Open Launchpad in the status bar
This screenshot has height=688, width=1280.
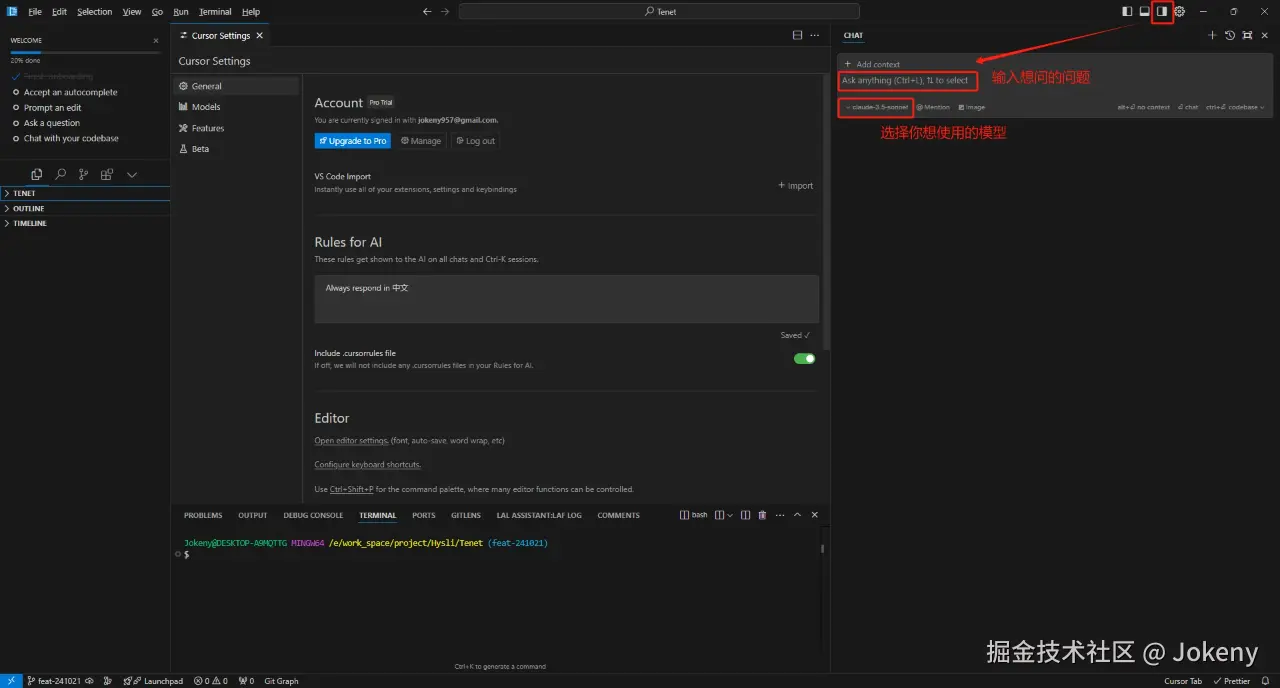(x=153, y=681)
